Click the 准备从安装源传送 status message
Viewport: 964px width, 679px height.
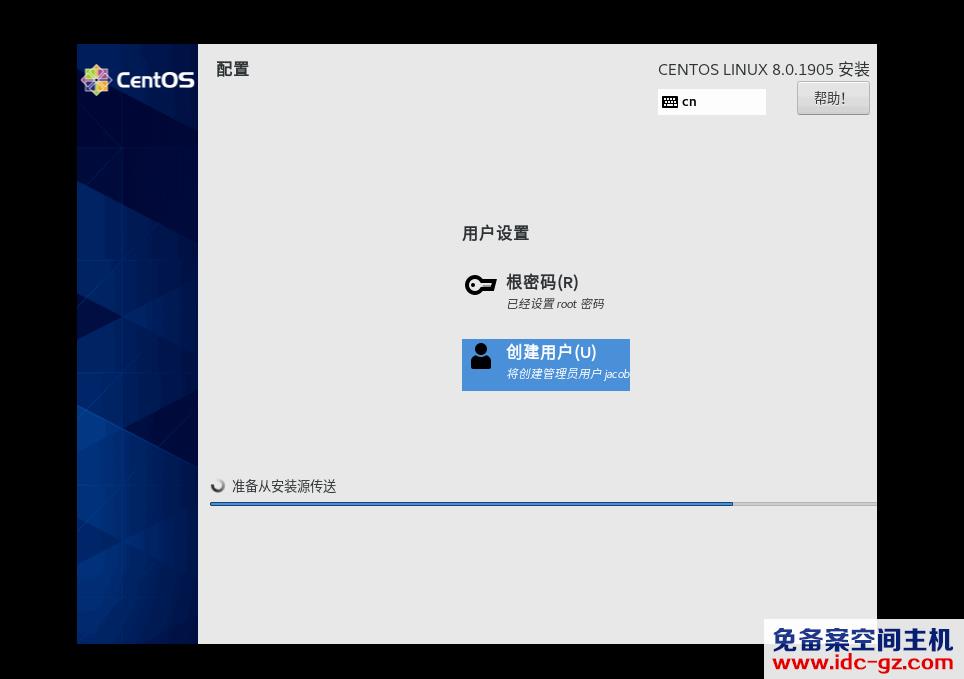283,486
